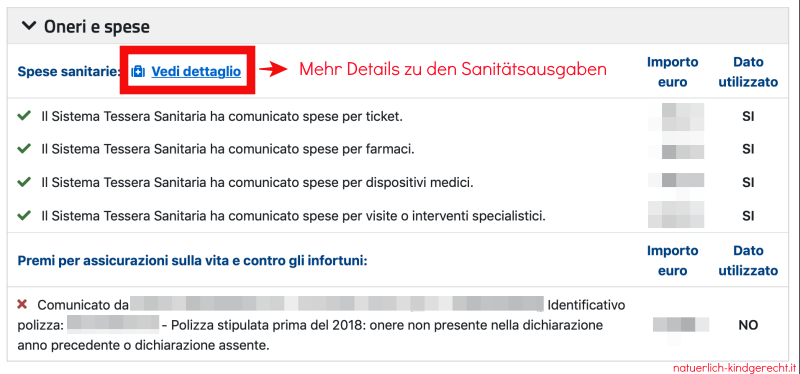Open the Vedi dettaglio link
This screenshot has width=800, height=374.
tap(196, 71)
